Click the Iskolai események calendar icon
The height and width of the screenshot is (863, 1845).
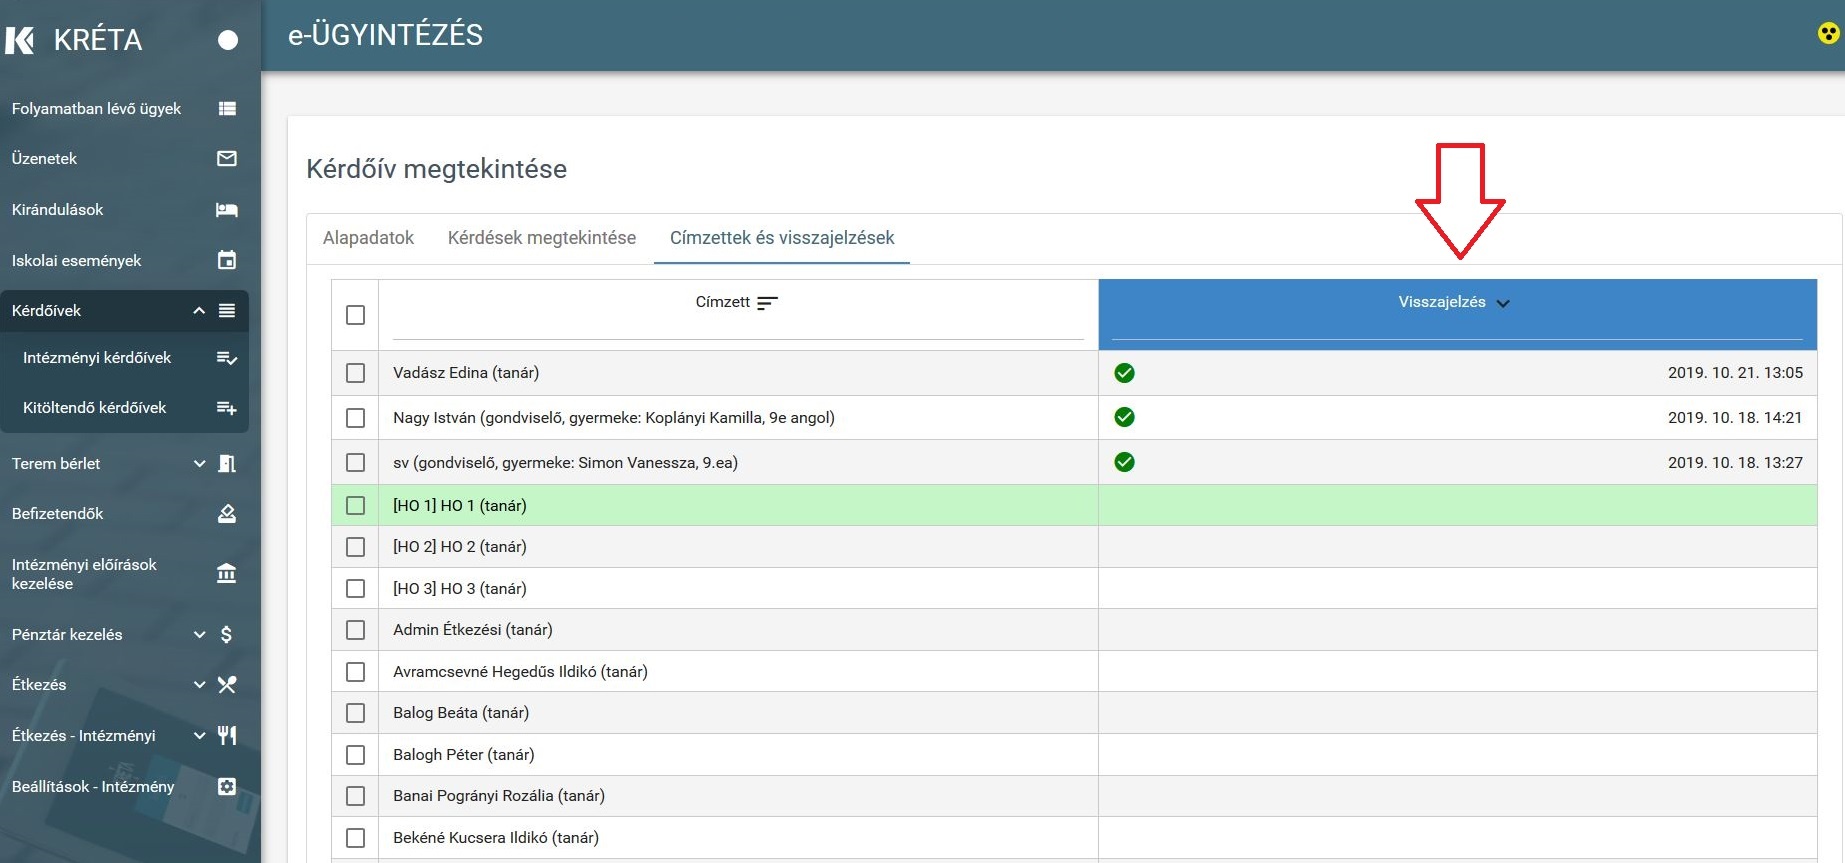[x=227, y=260]
